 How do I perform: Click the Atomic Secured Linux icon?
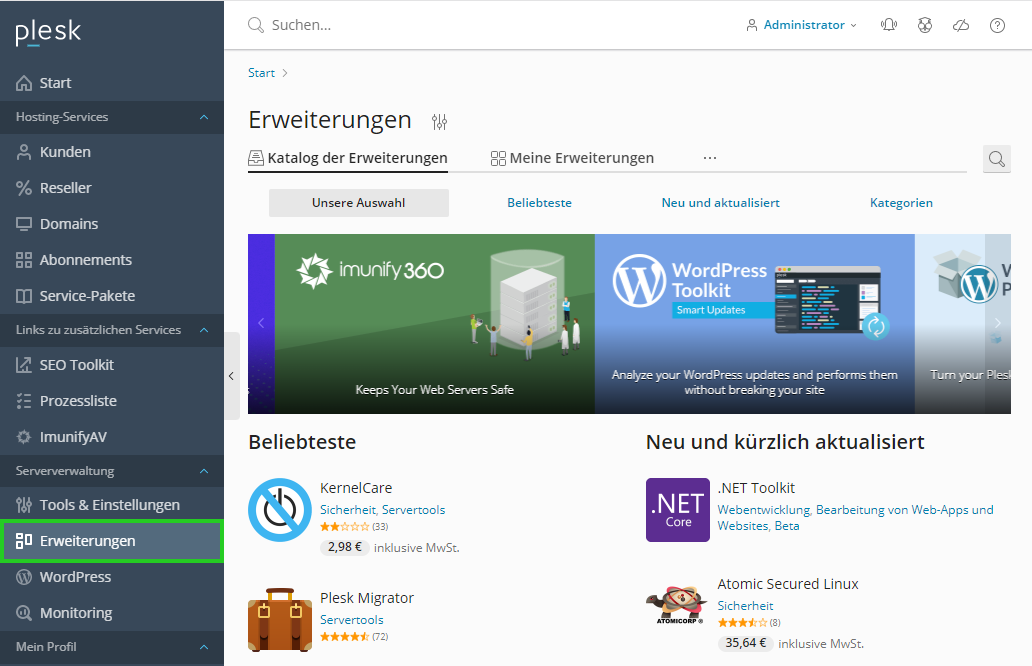(677, 603)
